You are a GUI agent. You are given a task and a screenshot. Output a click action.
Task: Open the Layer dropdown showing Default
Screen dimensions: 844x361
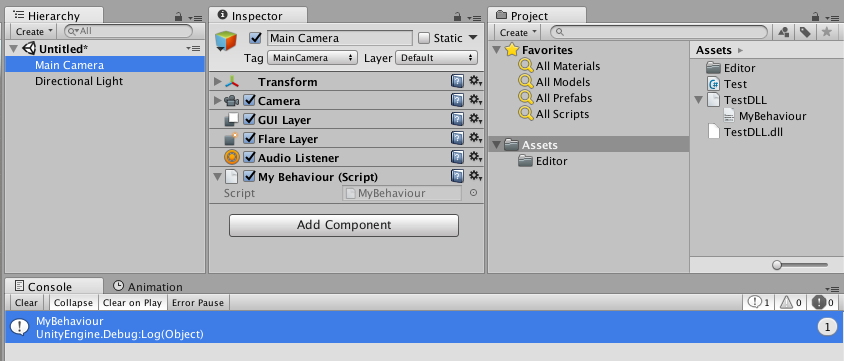pyautogui.click(x=437, y=58)
